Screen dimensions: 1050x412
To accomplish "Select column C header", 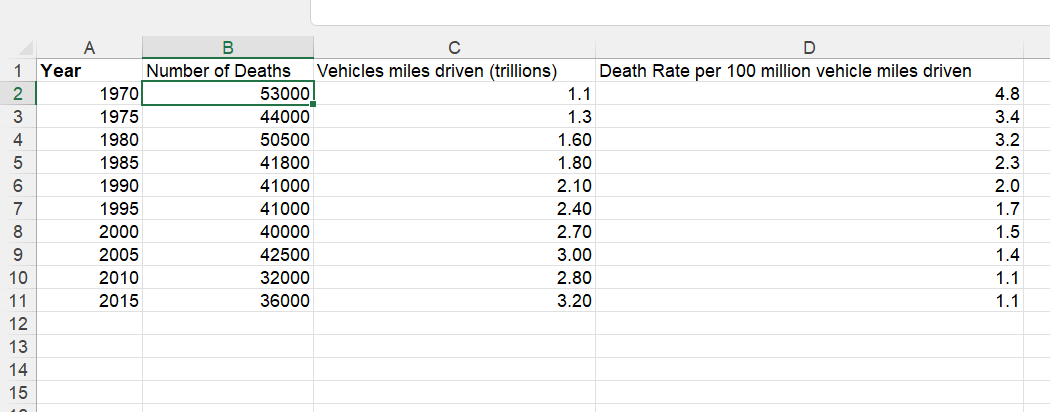I will [x=454, y=48].
